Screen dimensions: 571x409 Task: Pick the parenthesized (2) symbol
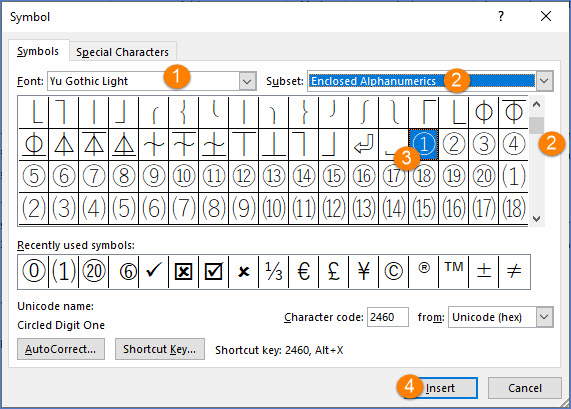pos(34,208)
